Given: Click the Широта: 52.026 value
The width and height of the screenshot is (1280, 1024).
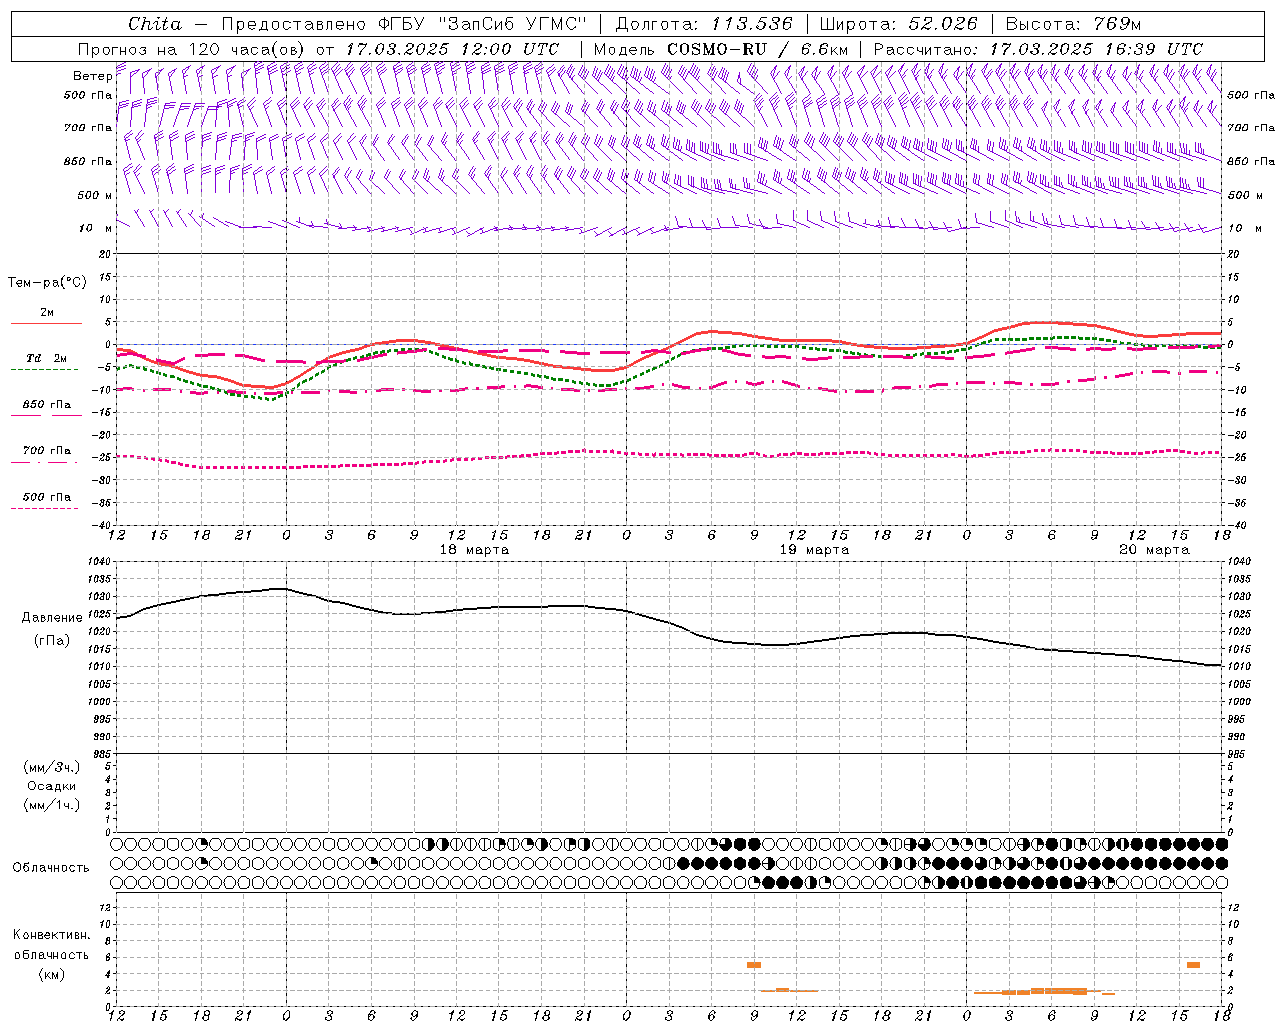Looking at the screenshot, I should pyautogui.click(x=898, y=24).
